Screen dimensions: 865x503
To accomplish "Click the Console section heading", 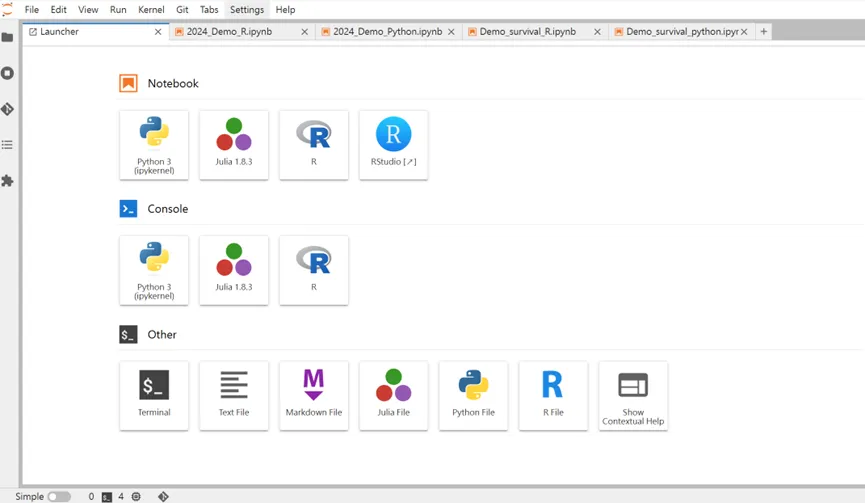I will coord(168,209).
